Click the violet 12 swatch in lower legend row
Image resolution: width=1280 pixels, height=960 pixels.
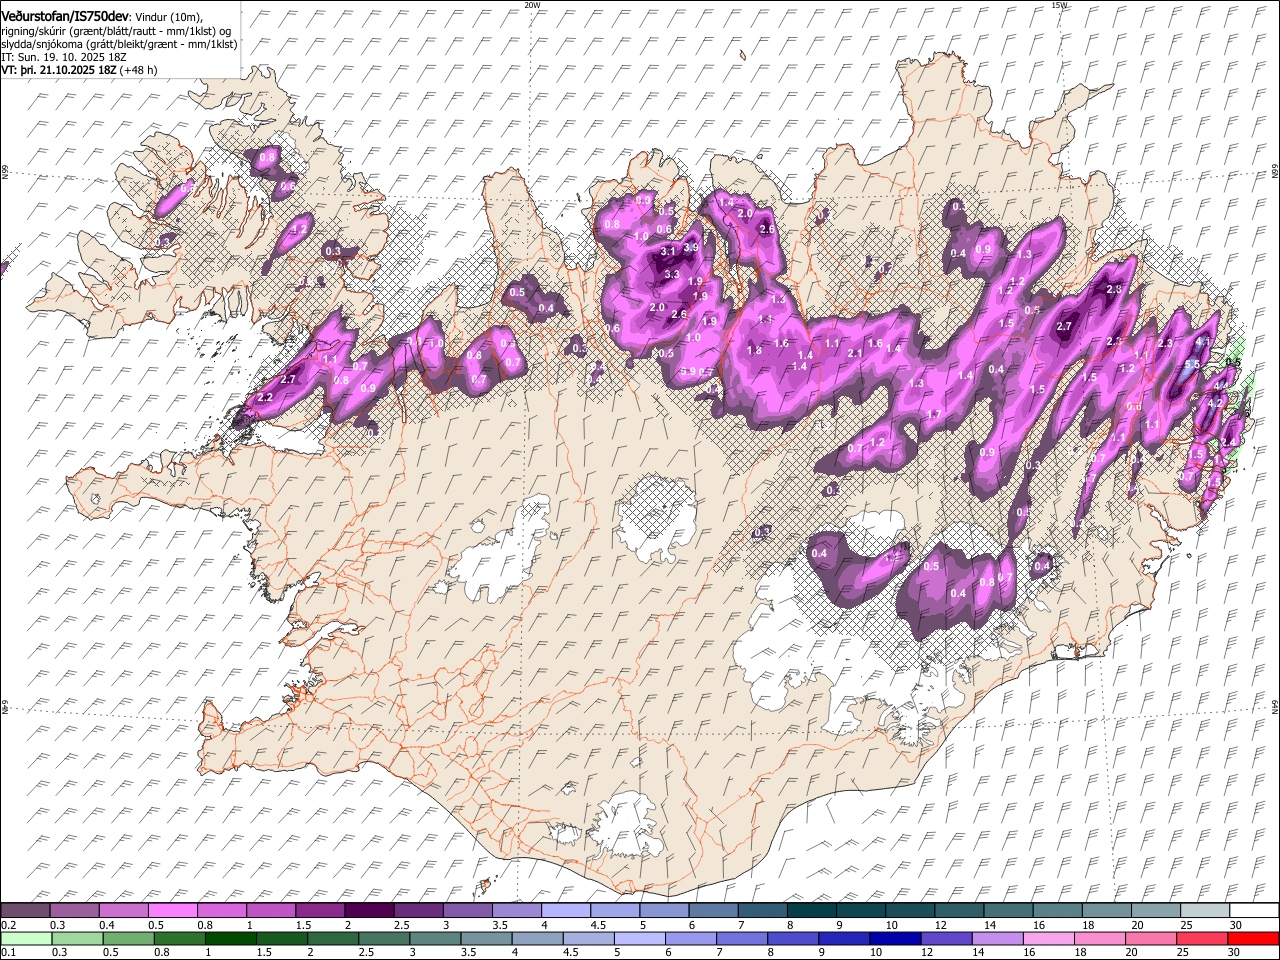(946, 938)
